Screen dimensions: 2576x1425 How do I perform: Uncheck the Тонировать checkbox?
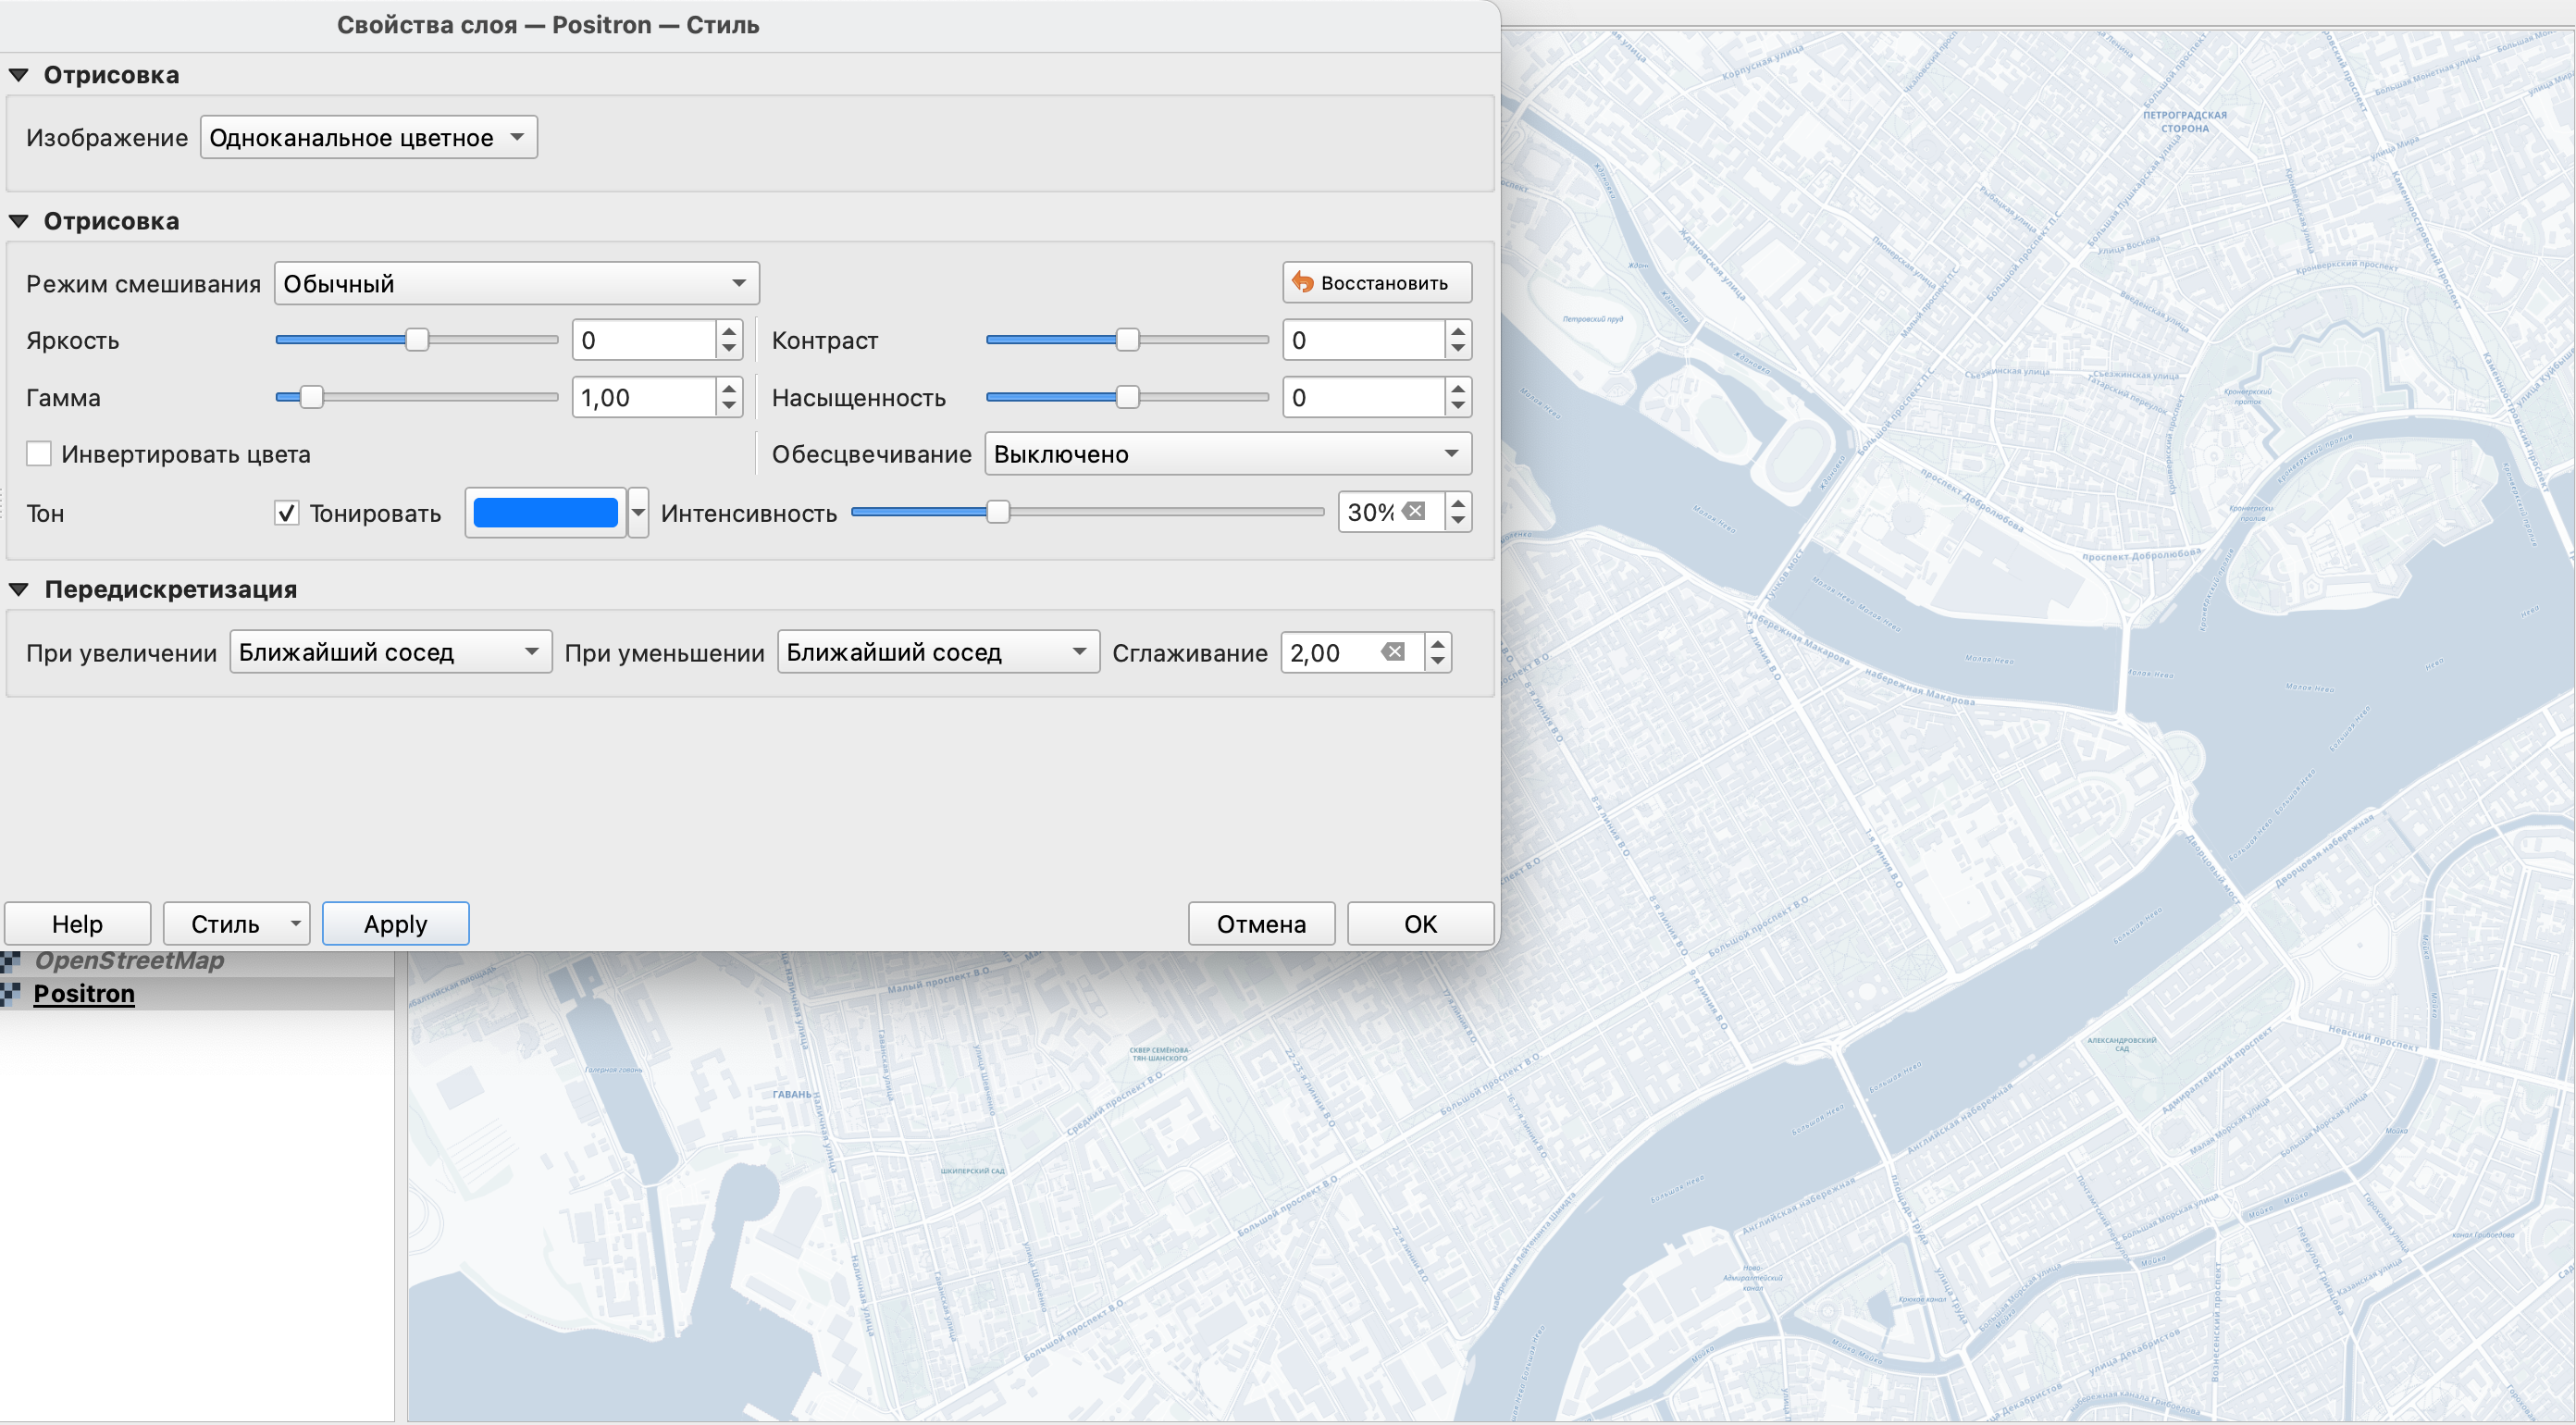click(x=287, y=513)
